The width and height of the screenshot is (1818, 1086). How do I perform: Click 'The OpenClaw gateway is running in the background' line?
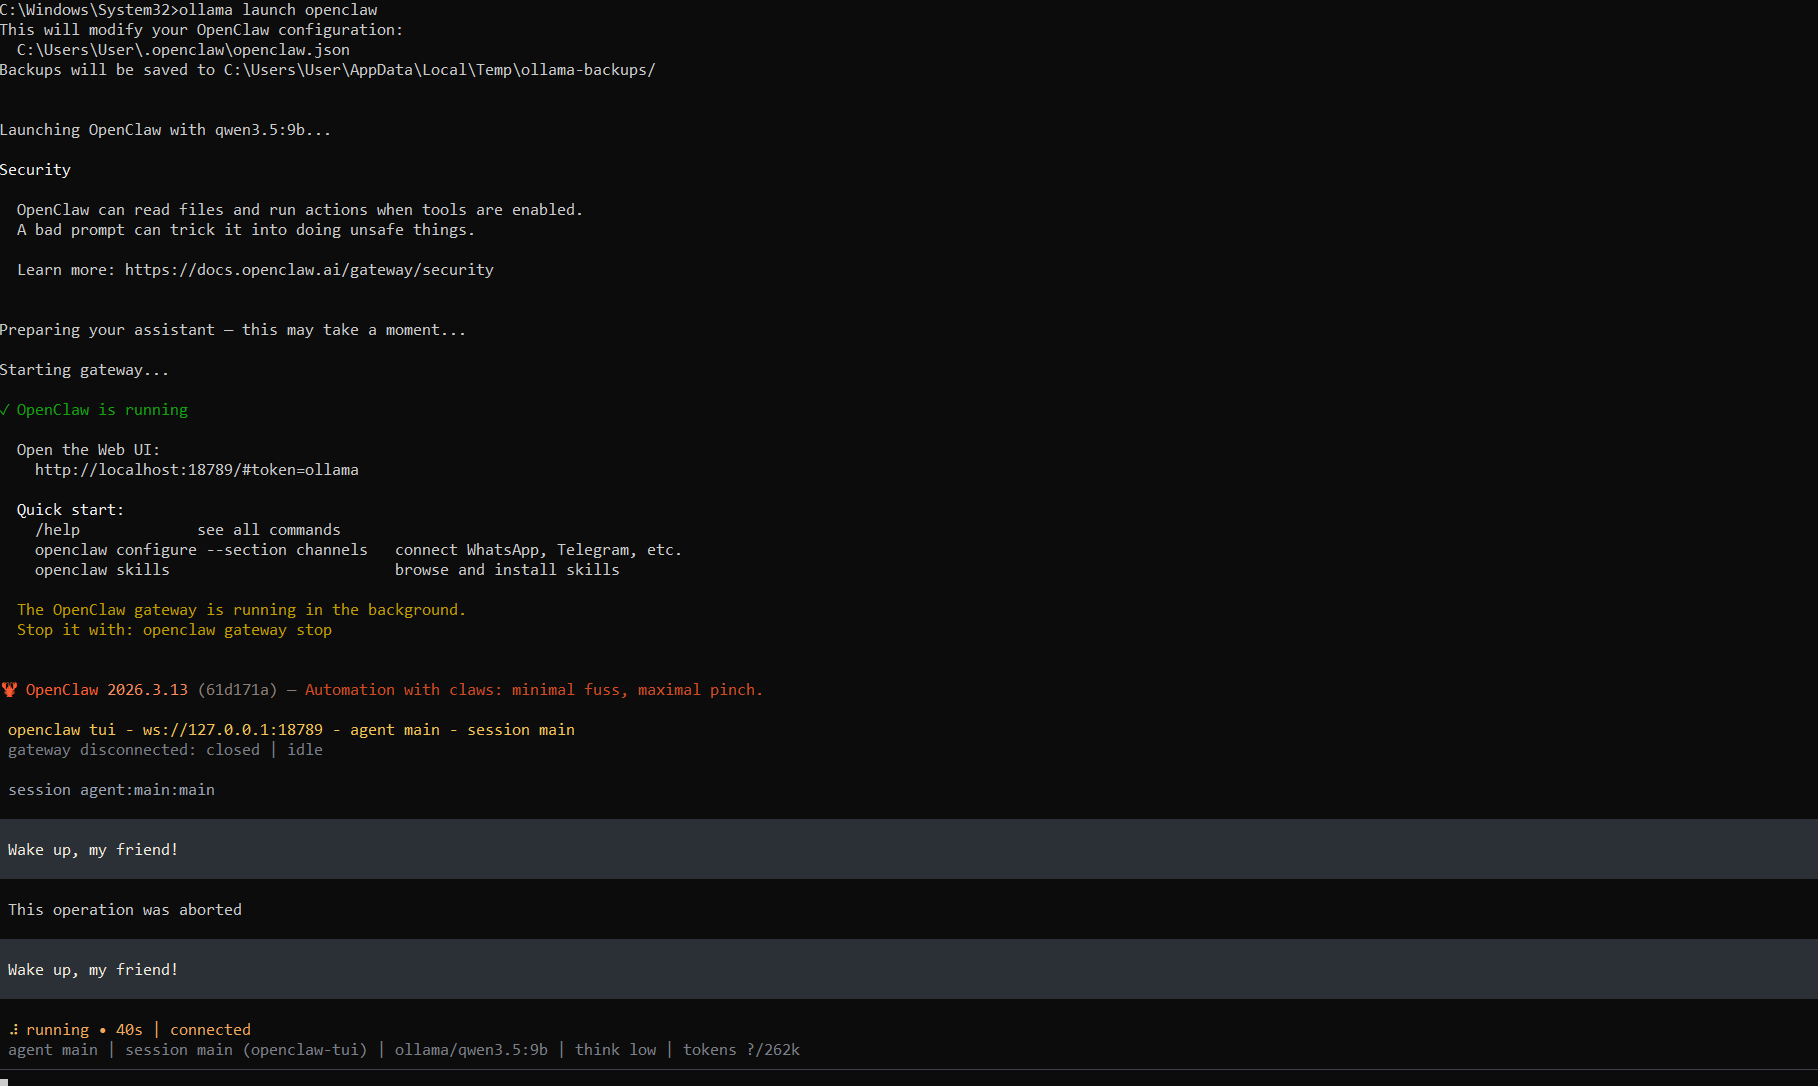pos(241,610)
